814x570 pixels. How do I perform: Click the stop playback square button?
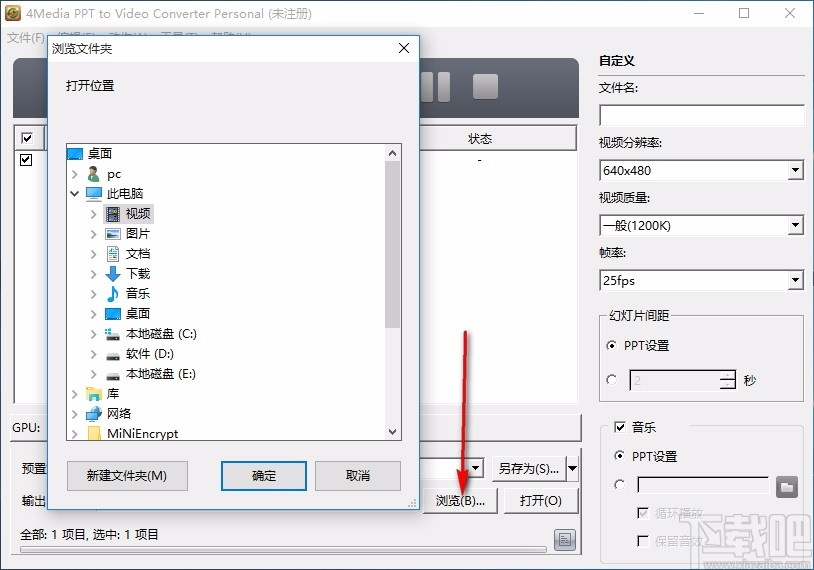[x=485, y=86]
